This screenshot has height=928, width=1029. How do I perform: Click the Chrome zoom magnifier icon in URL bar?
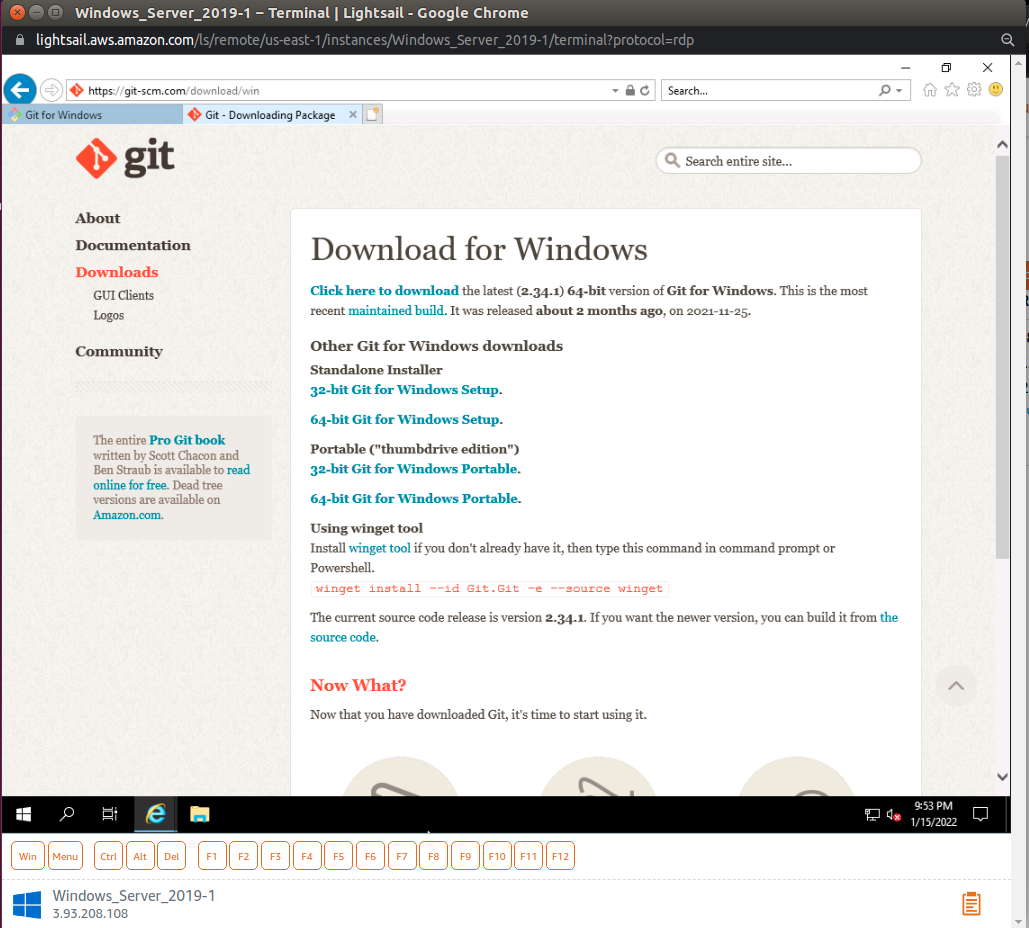coord(1007,39)
